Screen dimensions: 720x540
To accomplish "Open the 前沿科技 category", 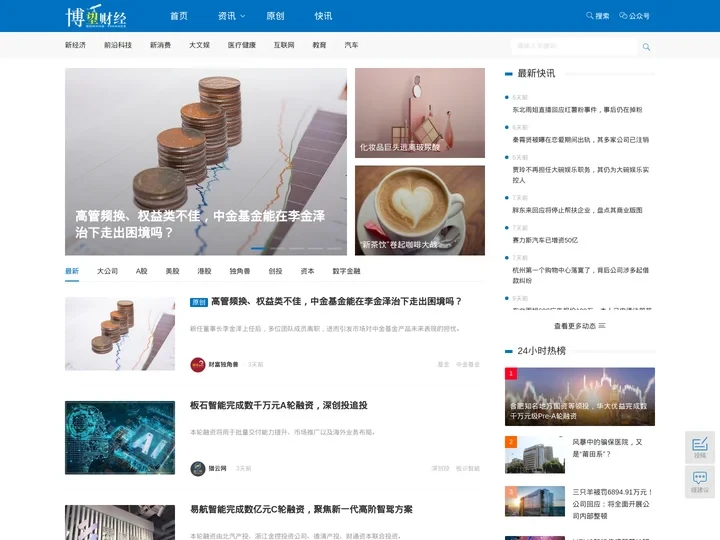I will [x=118, y=45].
